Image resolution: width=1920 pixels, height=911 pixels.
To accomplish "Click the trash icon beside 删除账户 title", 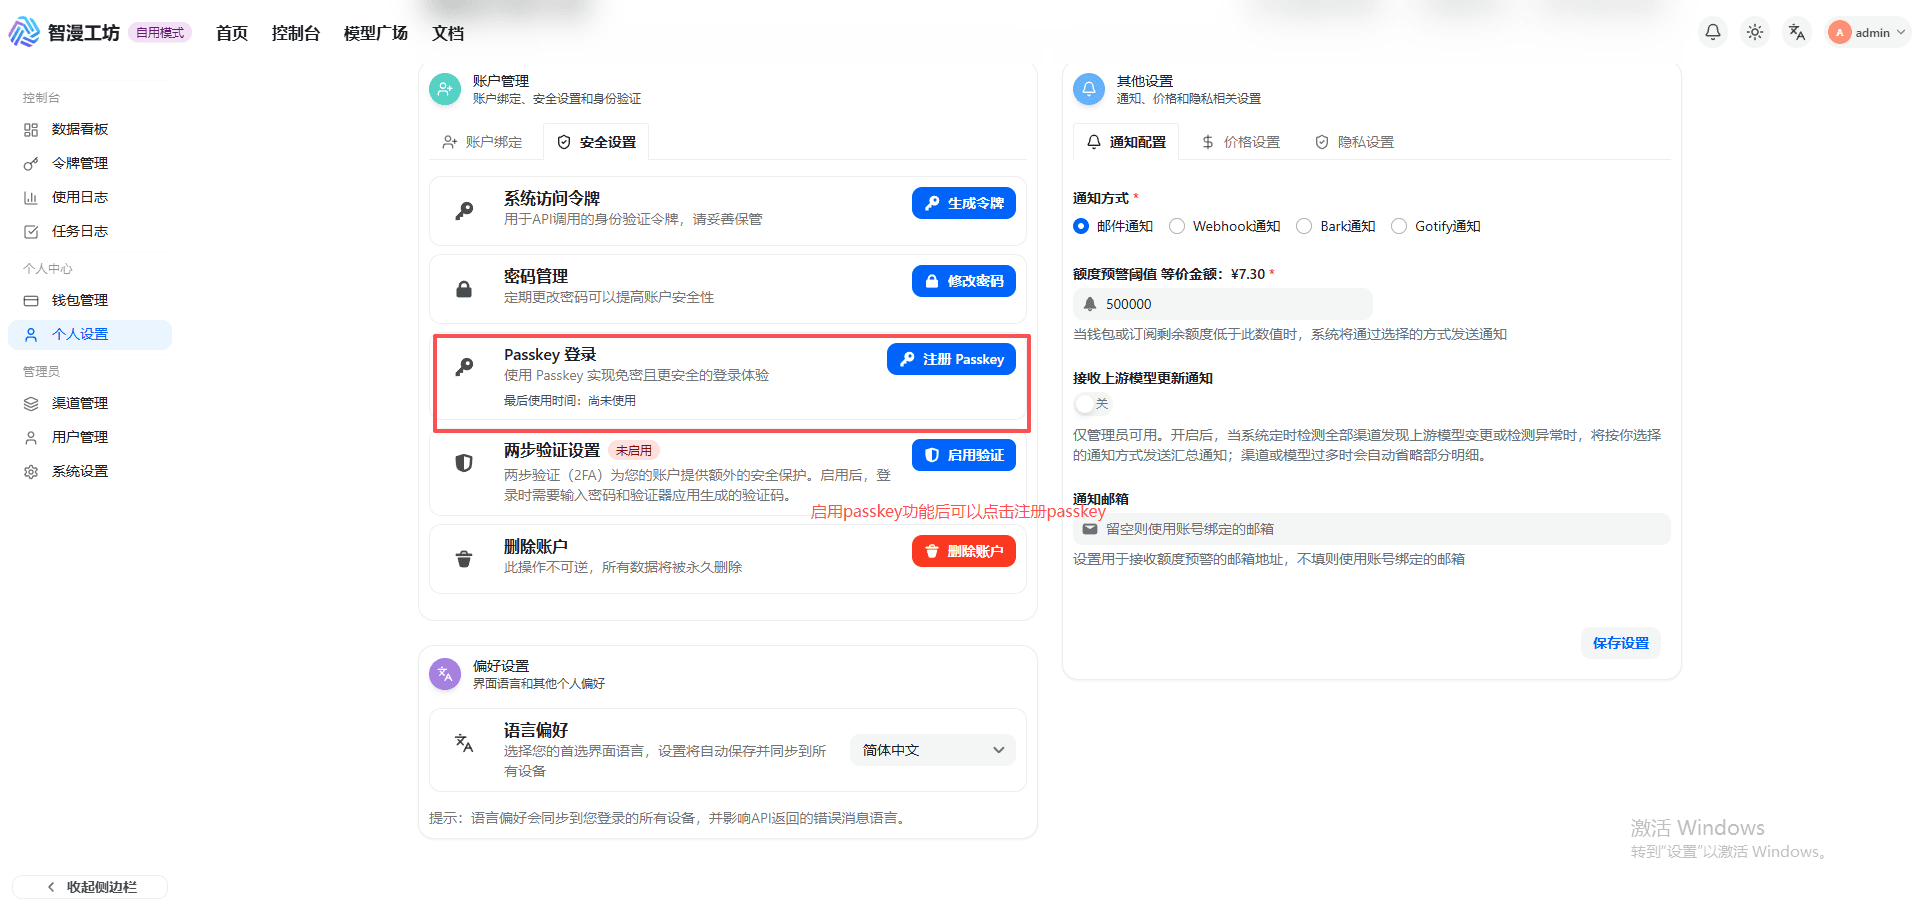I will (x=464, y=559).
